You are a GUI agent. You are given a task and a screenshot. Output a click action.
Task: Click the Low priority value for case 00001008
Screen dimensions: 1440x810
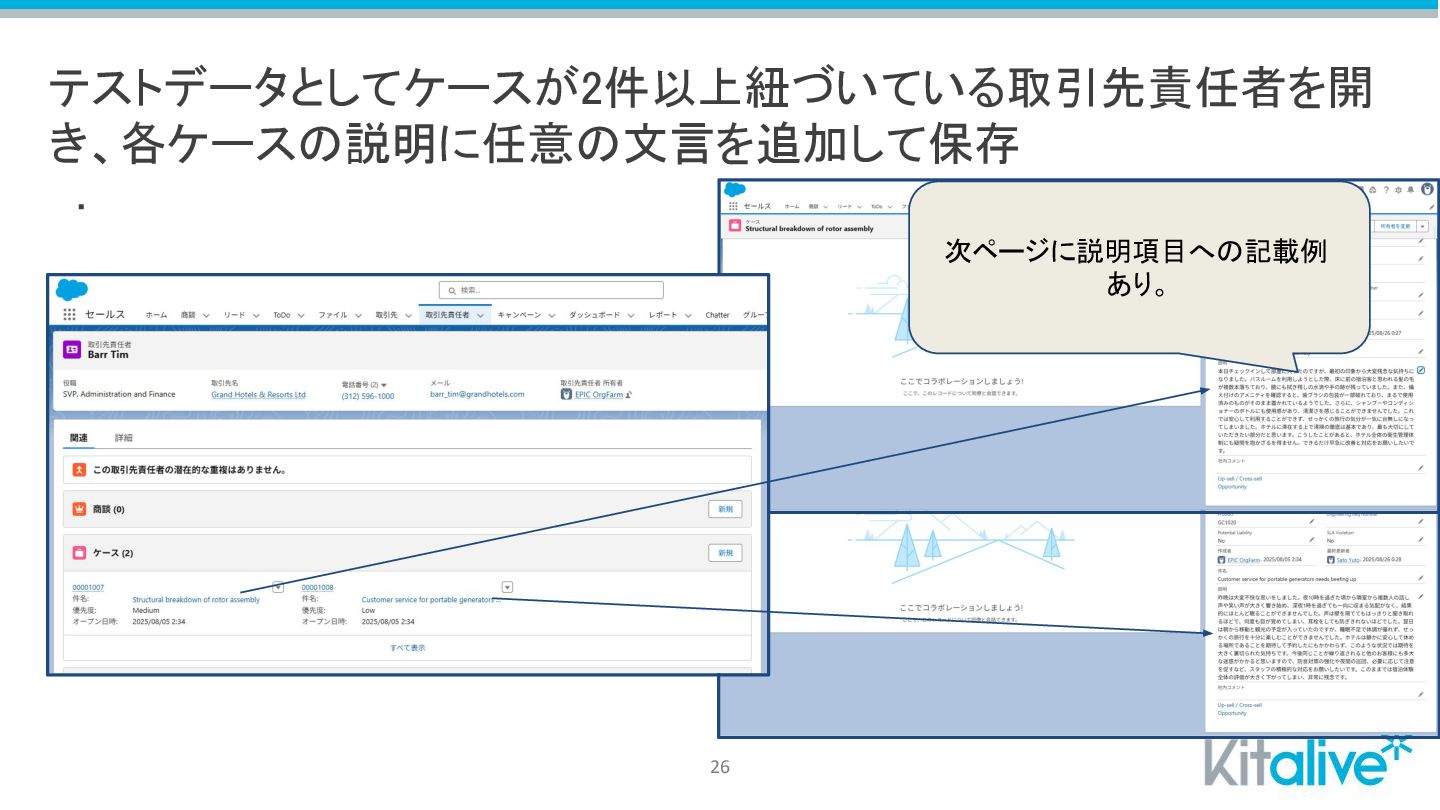tap(368, 610)
